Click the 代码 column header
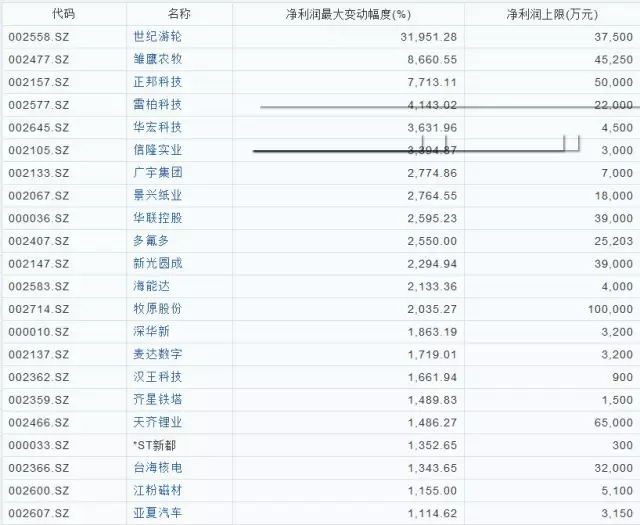 pos(62,14)
